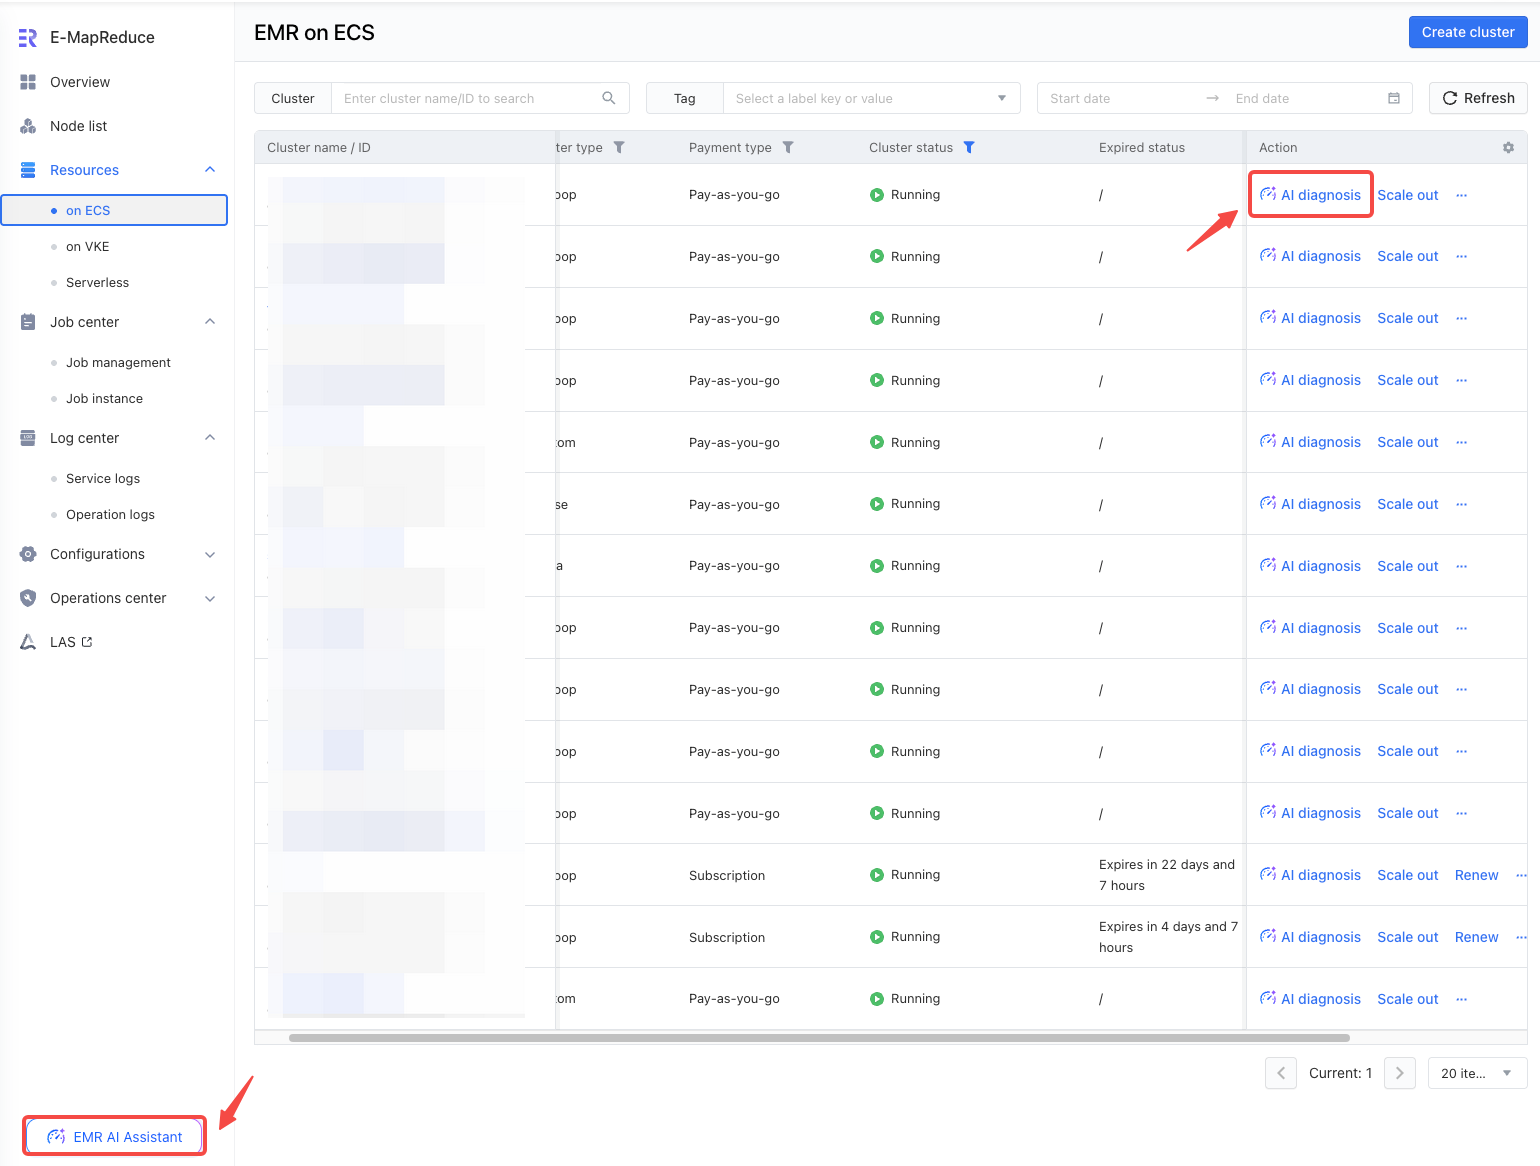Open the Payment type filter funnel
The height and width of the screenshot is (1166, 1540).
[x=788, y=147]
